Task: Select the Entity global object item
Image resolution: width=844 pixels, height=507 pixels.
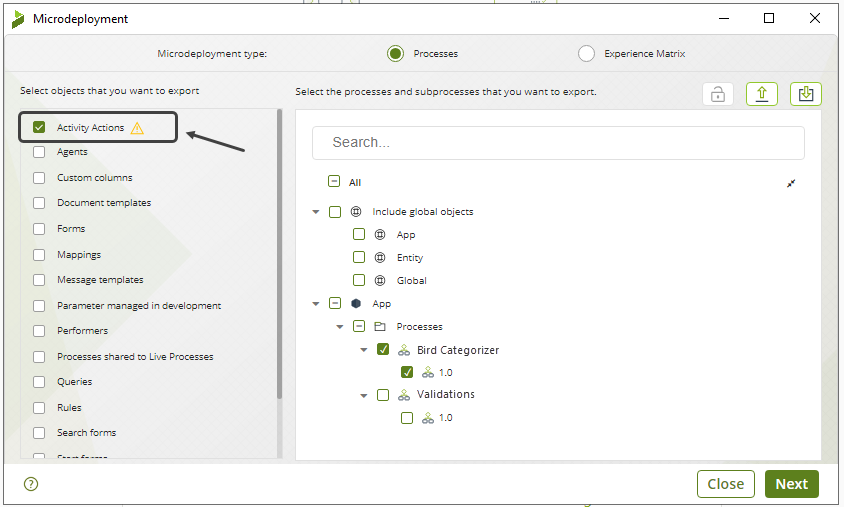Action: [x=409, y=258]
